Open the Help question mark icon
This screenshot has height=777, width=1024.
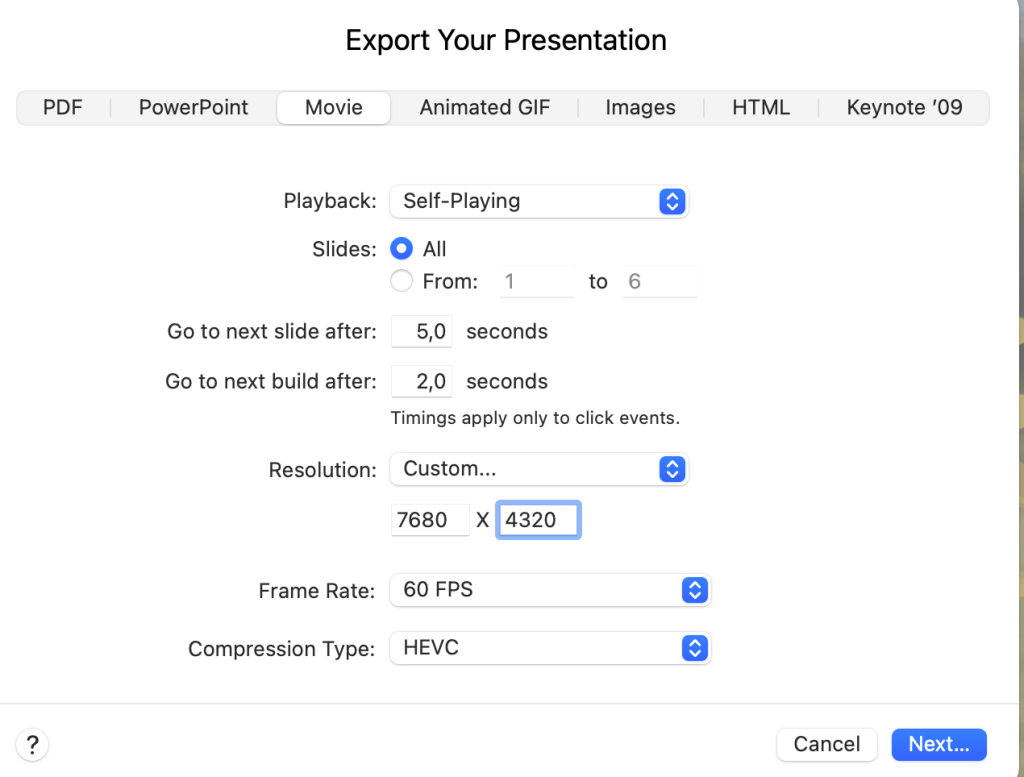coord(31,744)
